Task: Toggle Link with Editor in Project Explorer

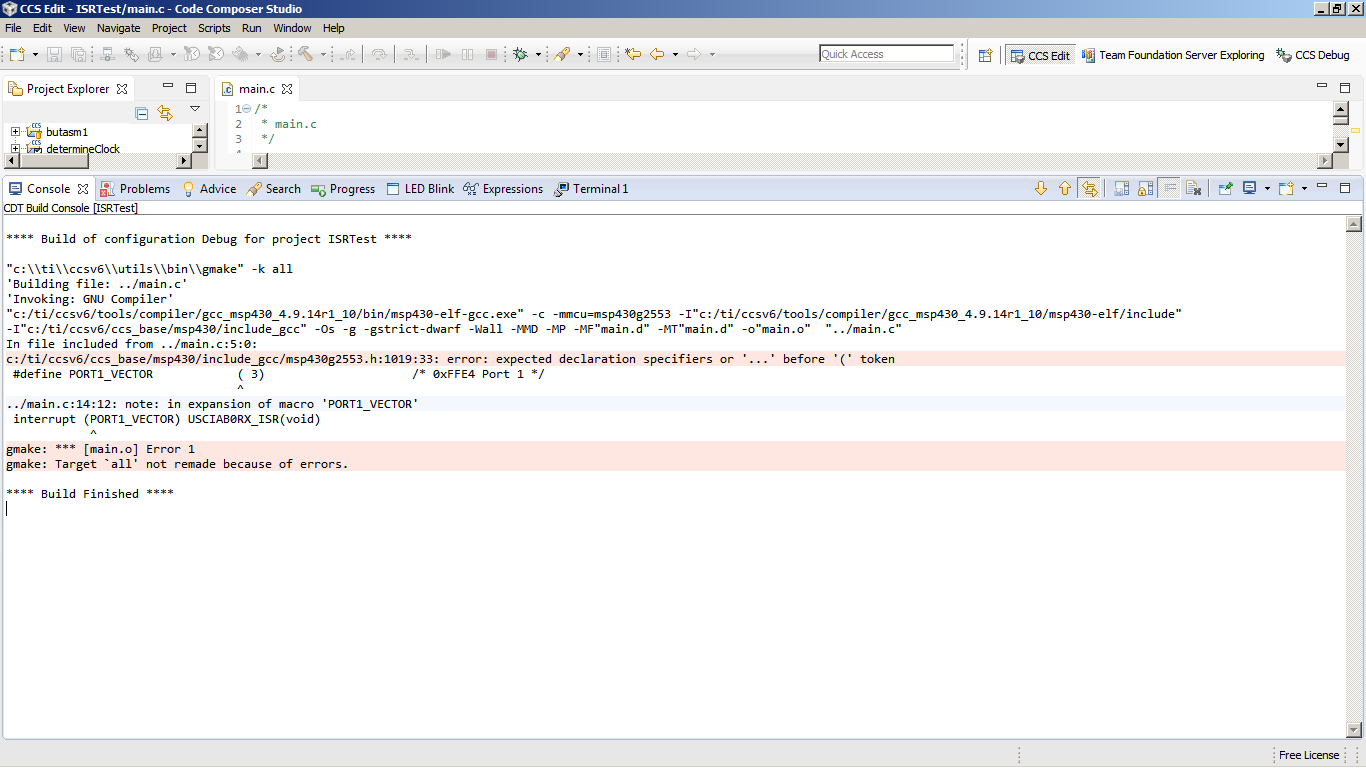Action: (x=165, y=113)
